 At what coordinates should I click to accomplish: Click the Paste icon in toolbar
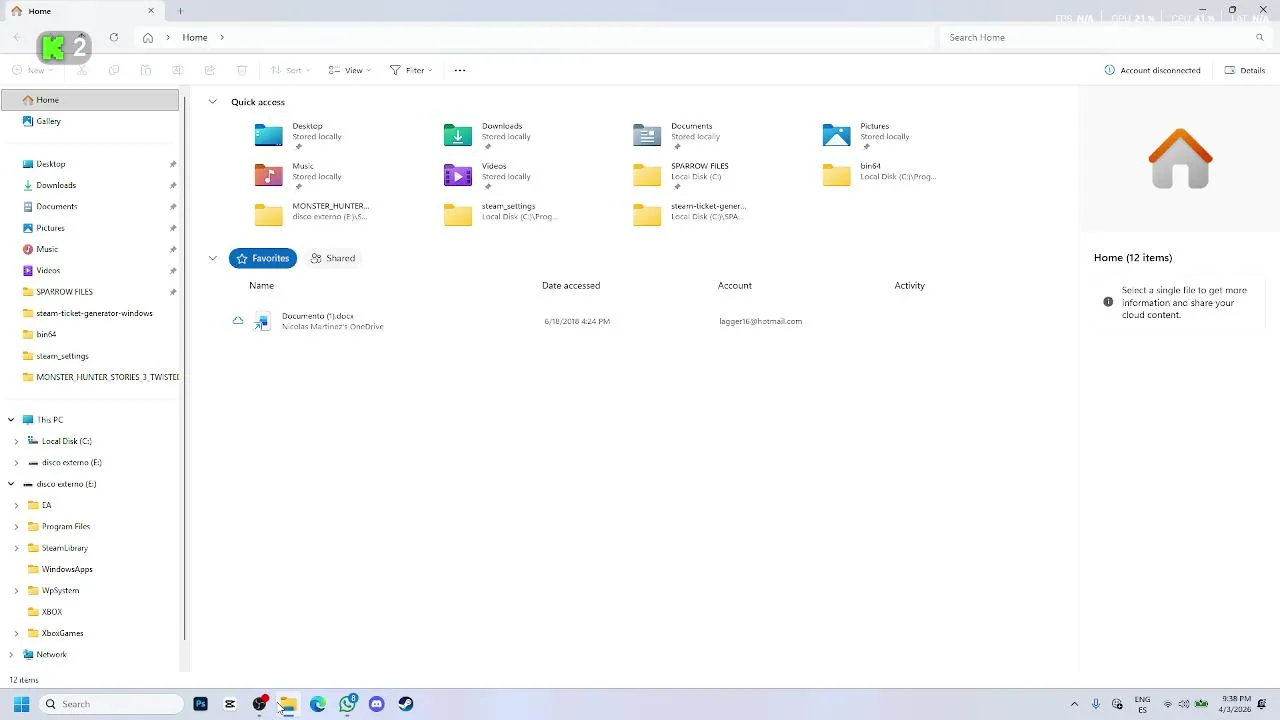146,70
